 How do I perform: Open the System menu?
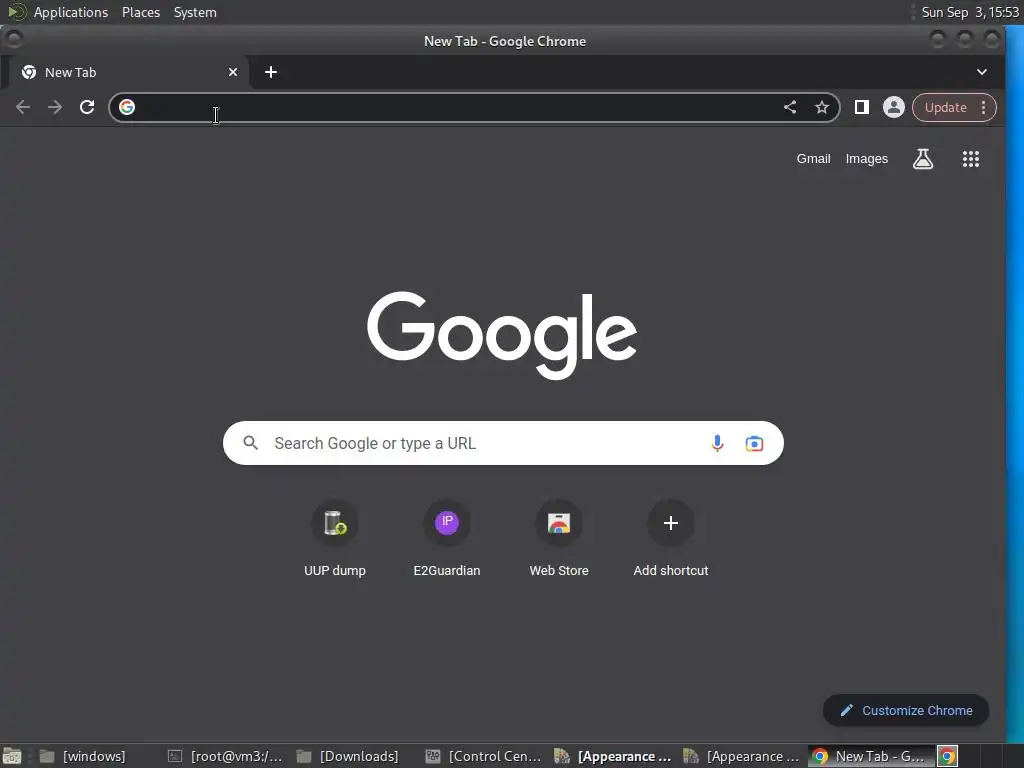(x=195, y=12)
